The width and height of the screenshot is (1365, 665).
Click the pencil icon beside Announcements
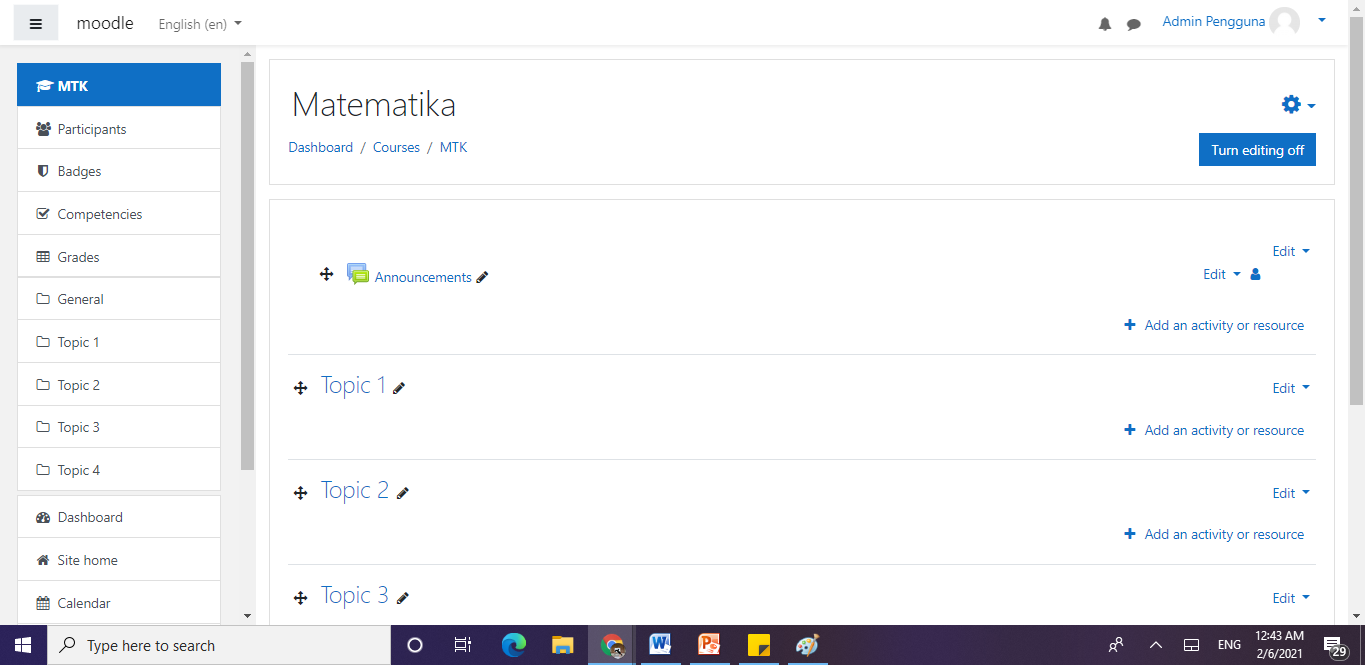(482, 278)
